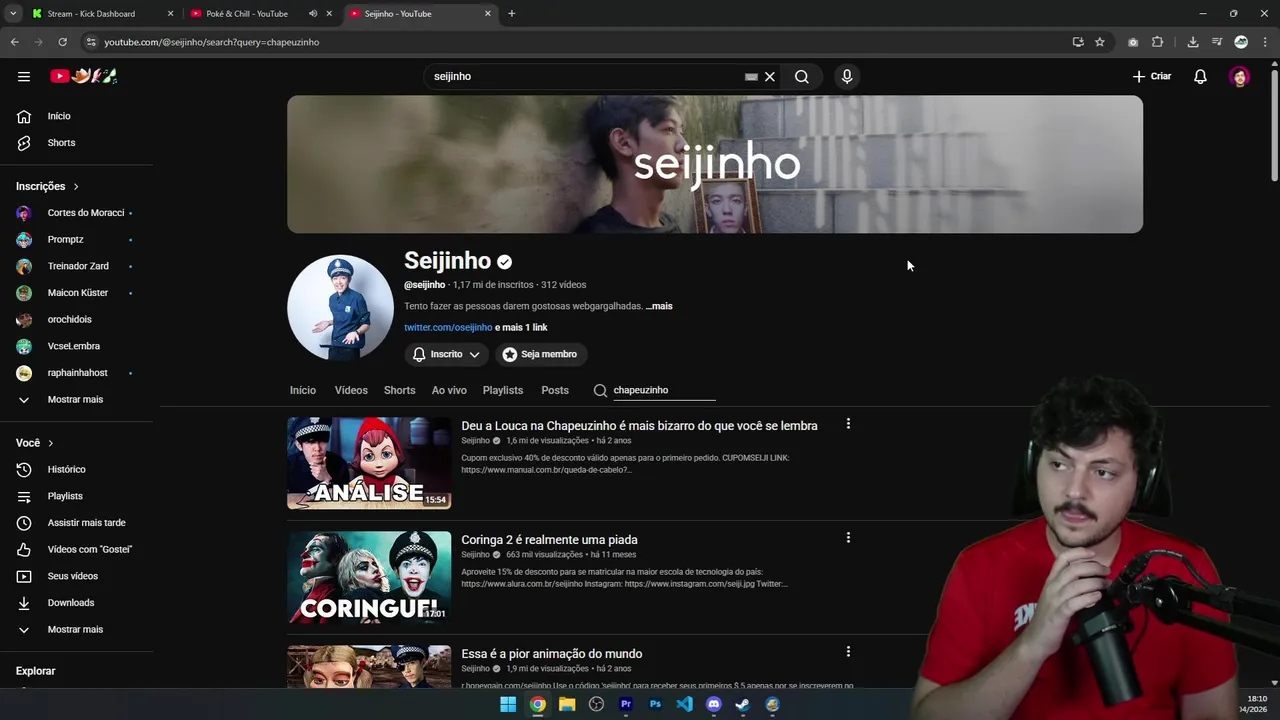Expand Mostrar mais under Inscrições

click(77, 399)
